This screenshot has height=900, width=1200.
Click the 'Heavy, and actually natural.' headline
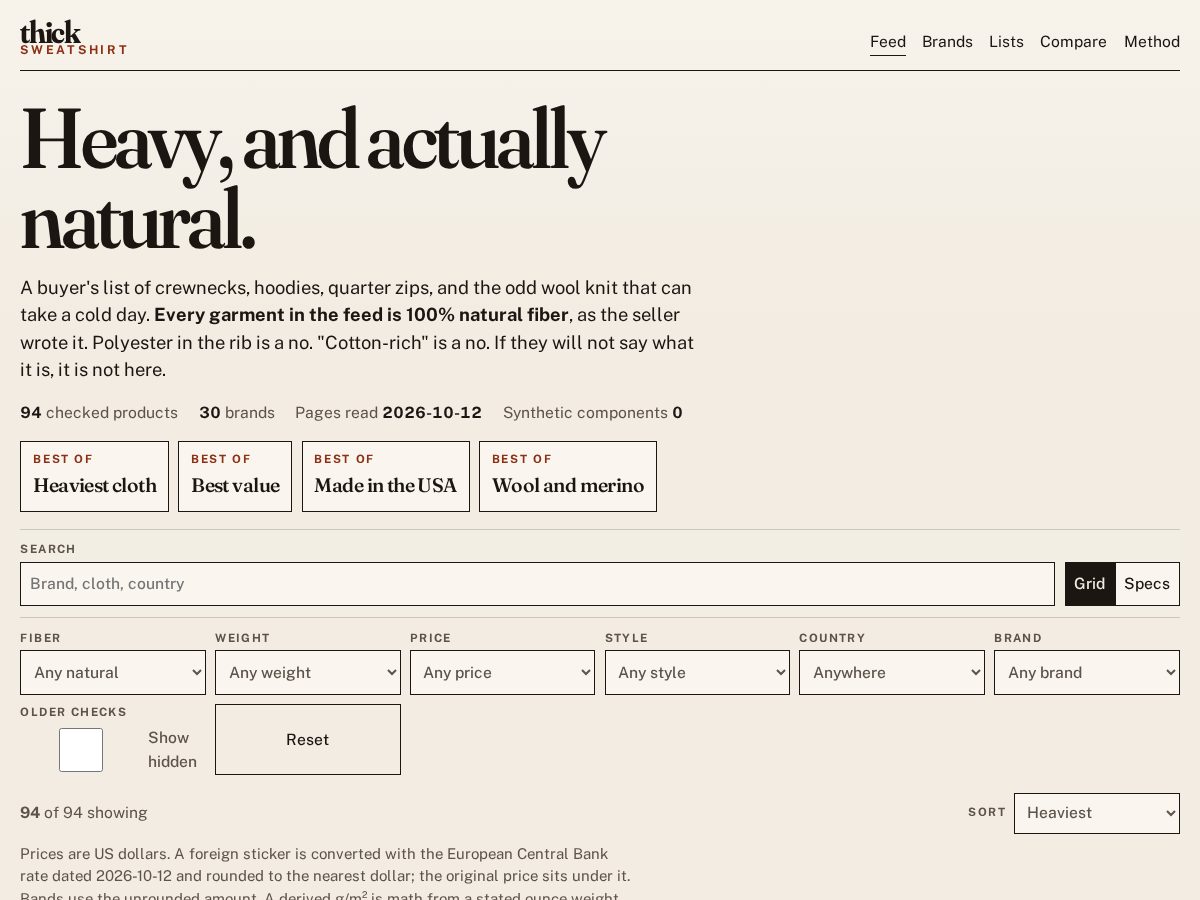click(312, 180)
